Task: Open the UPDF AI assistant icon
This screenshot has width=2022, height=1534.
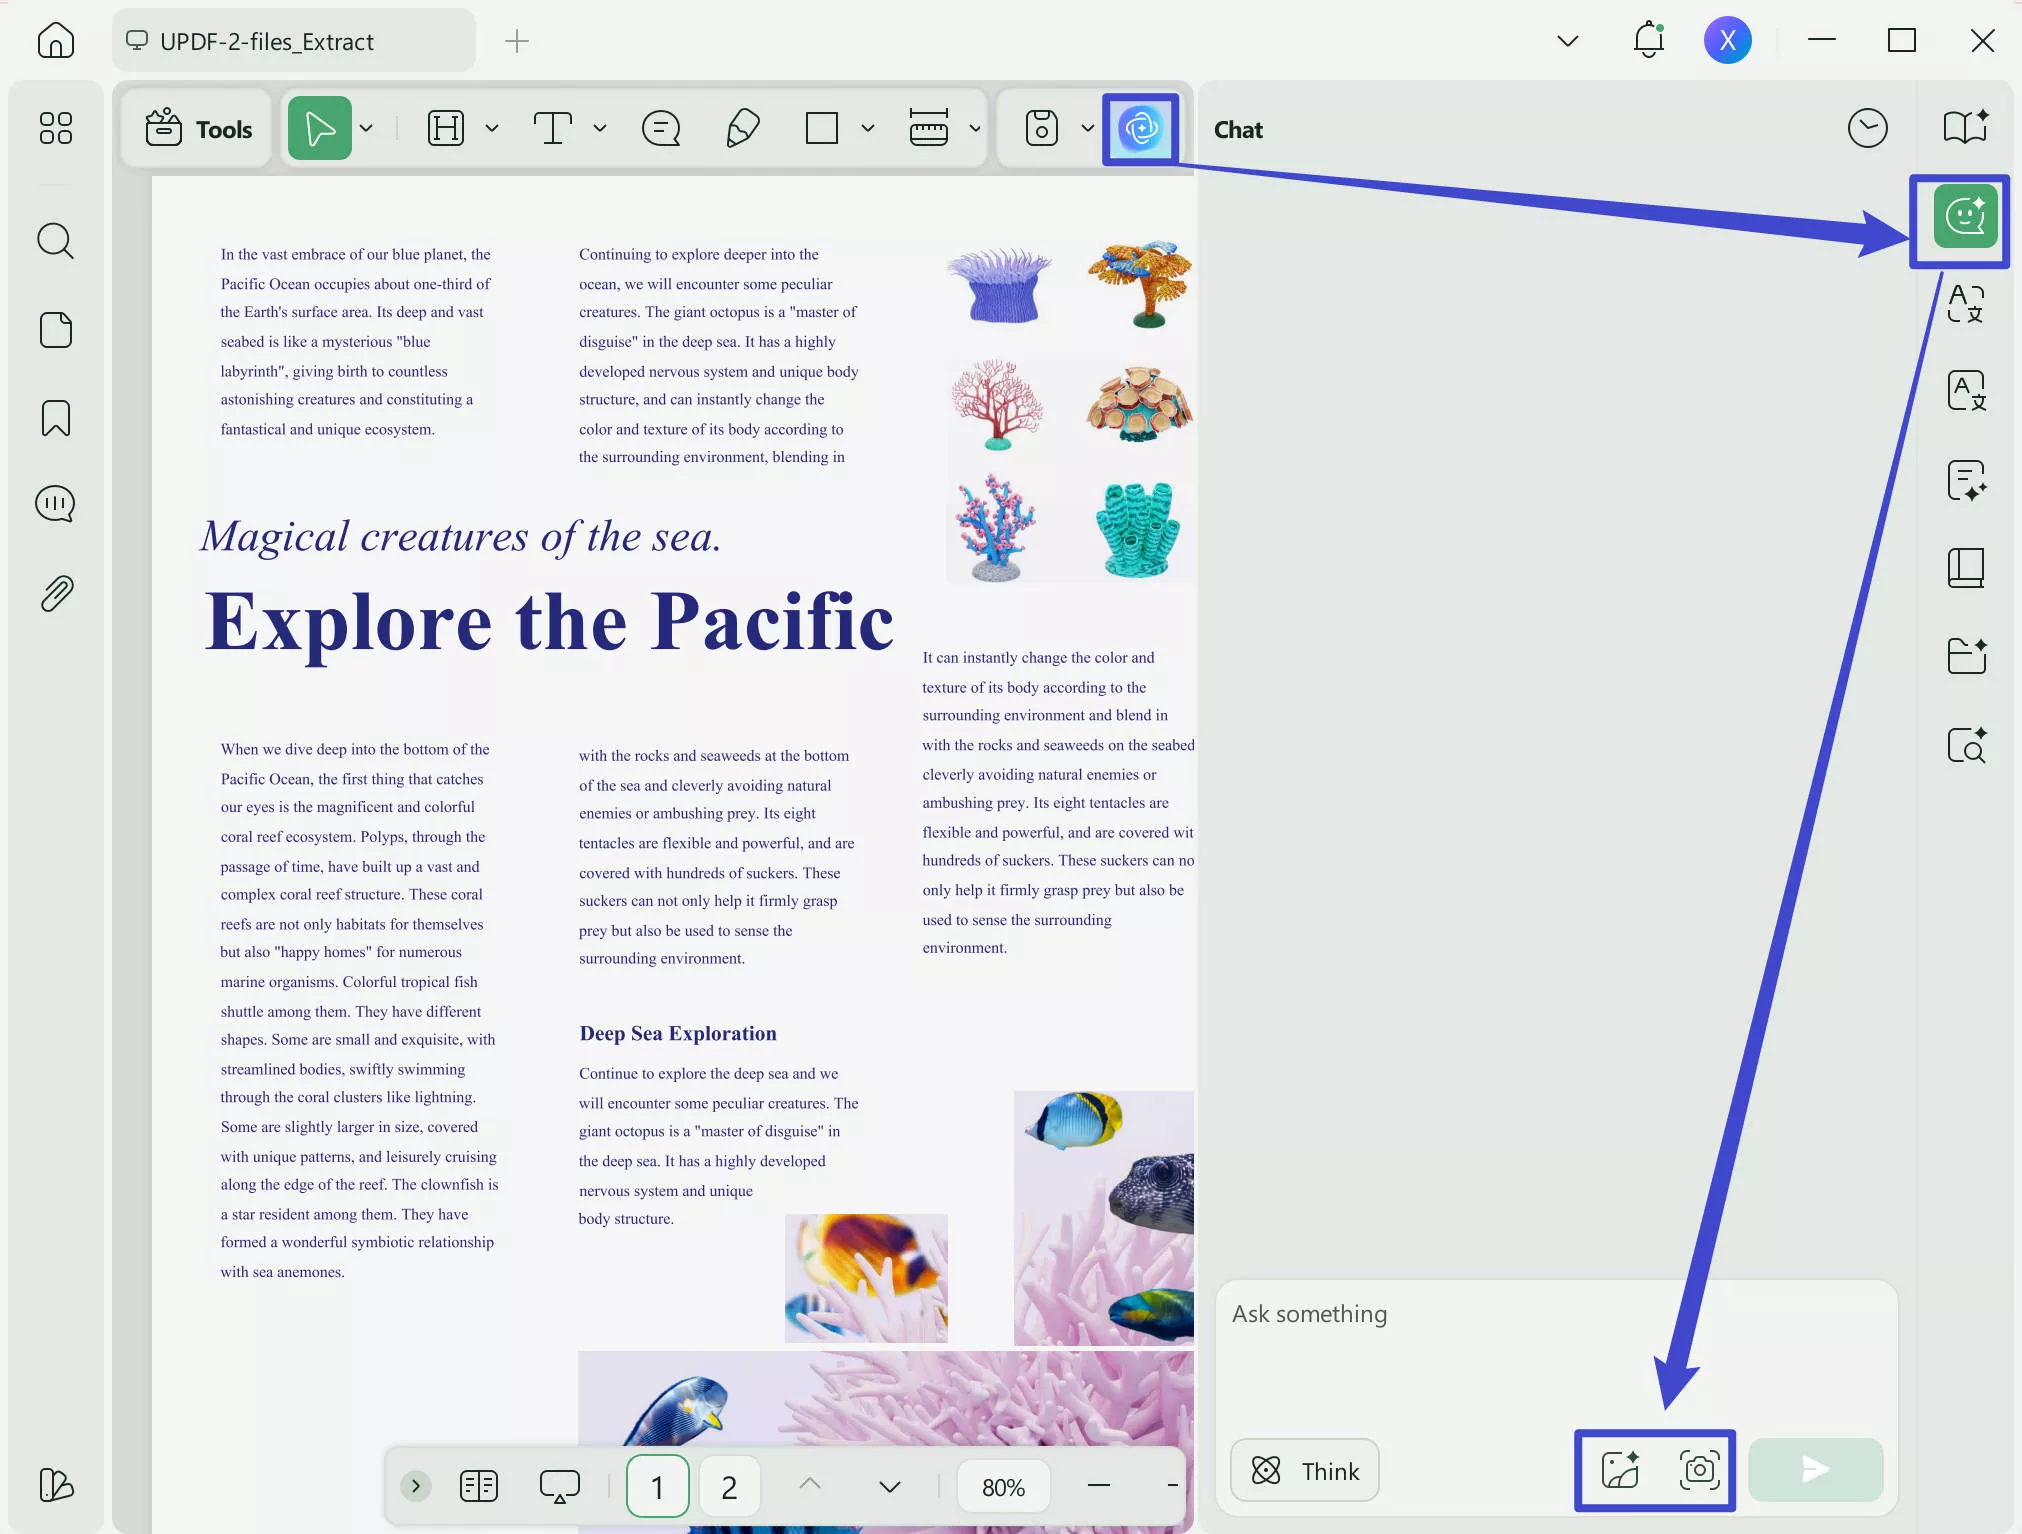Action: (x=1140, y=128)
